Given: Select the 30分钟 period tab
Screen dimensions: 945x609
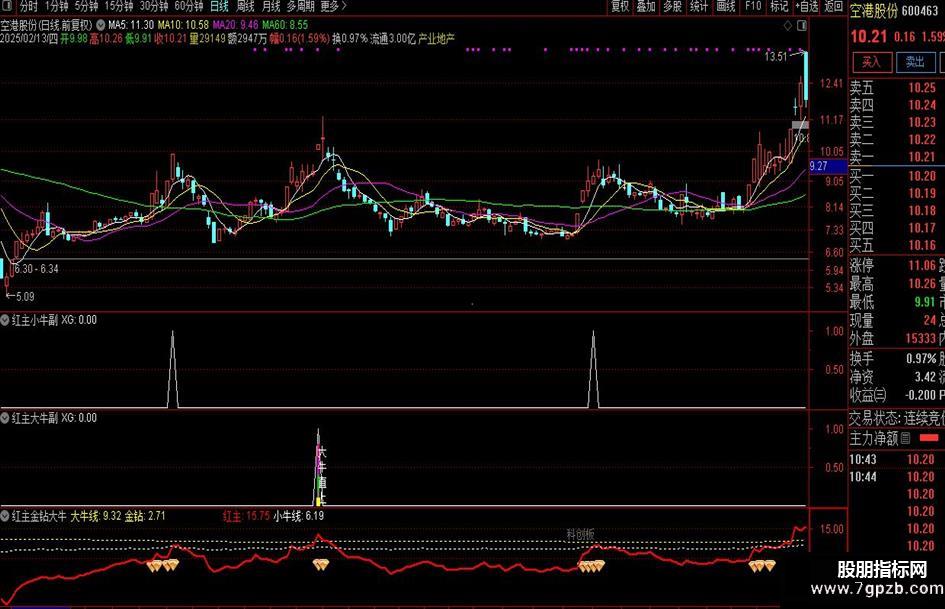Looking at the screenshot, I should (x=154, y=6).
